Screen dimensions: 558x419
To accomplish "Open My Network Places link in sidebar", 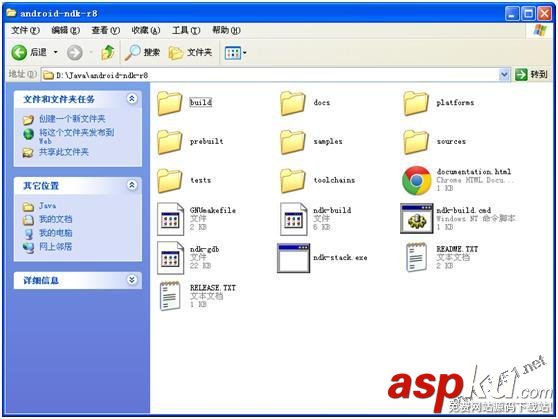I will pyautogui.click(x=55, y=246).
